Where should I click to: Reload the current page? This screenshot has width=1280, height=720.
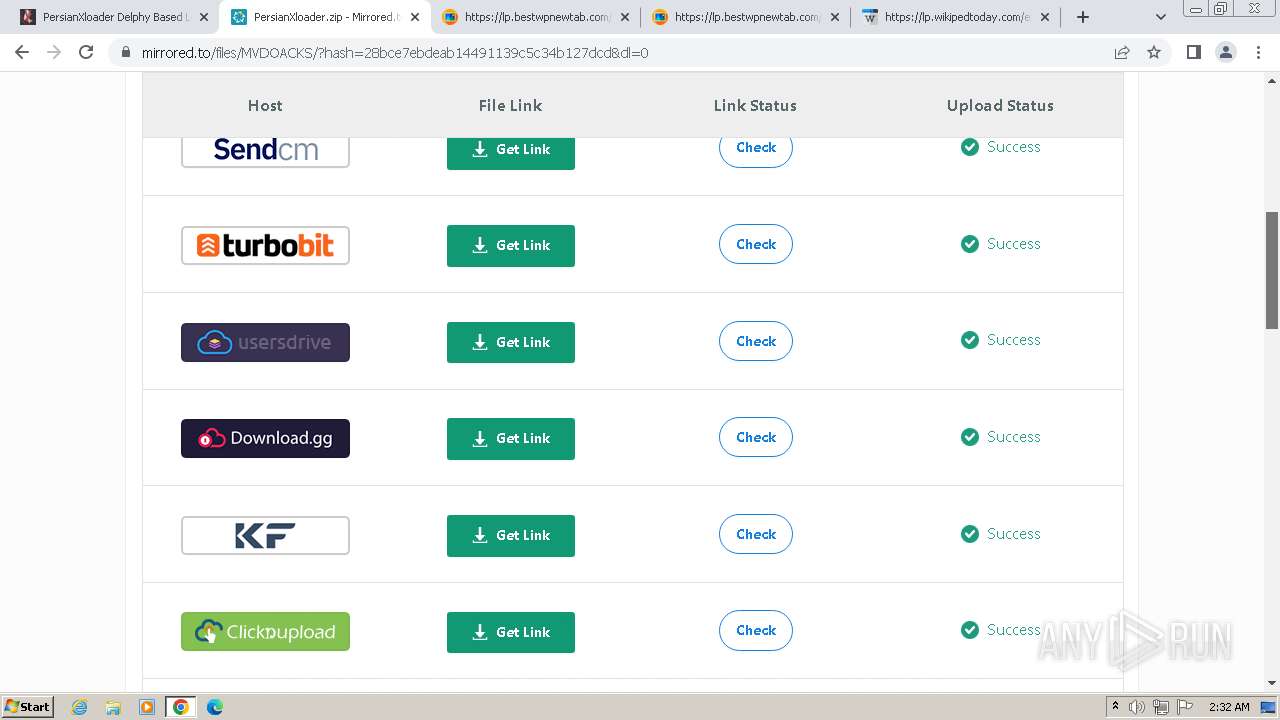[86, 52]
